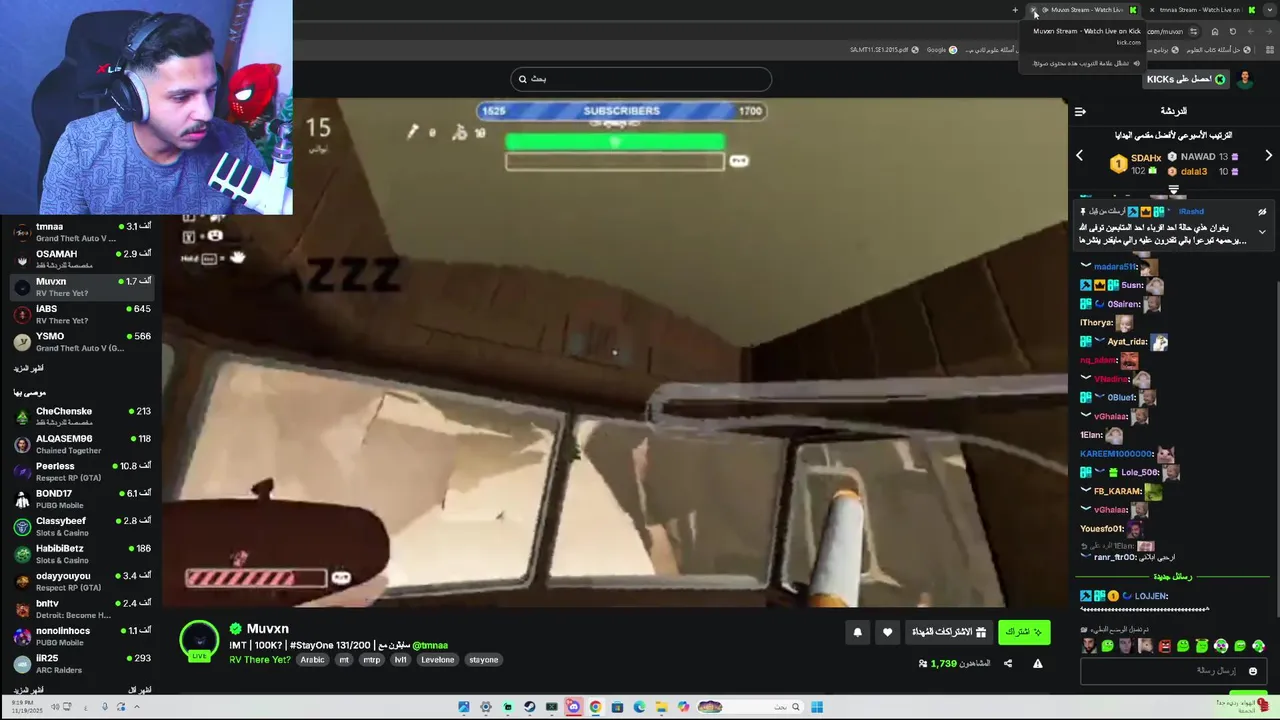Open odayyouyou recommended channel
This screenshot has height=720, width=1280.
[x=80, y=582]
